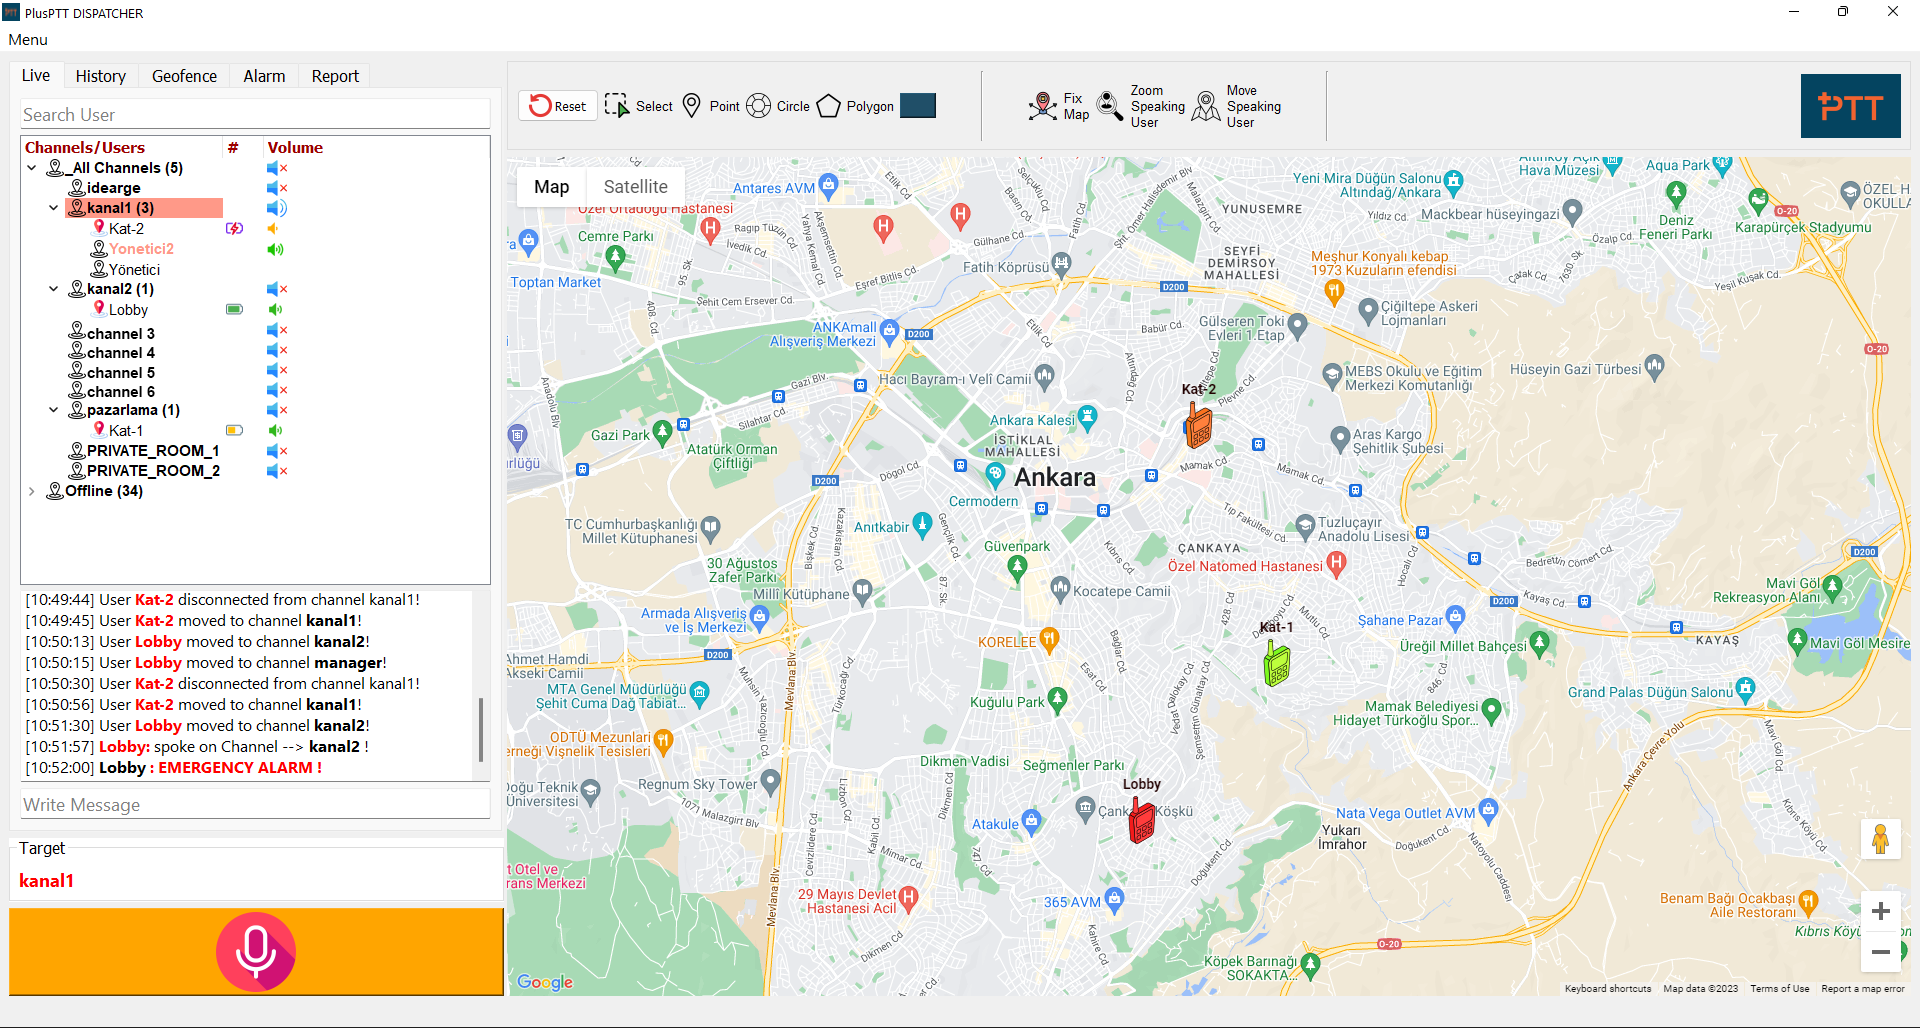Click the Channels/Users column header
The image size is (1920, 1028).
pos(85,147)
